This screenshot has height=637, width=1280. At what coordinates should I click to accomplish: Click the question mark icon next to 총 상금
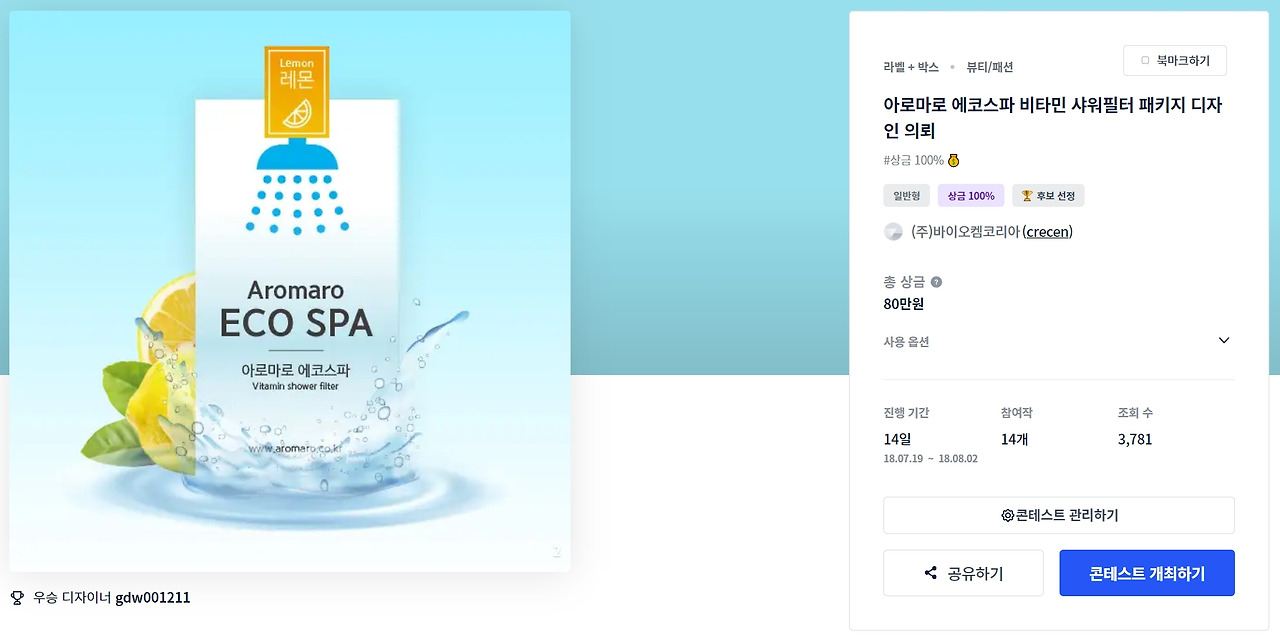click(x=936, y=282)
